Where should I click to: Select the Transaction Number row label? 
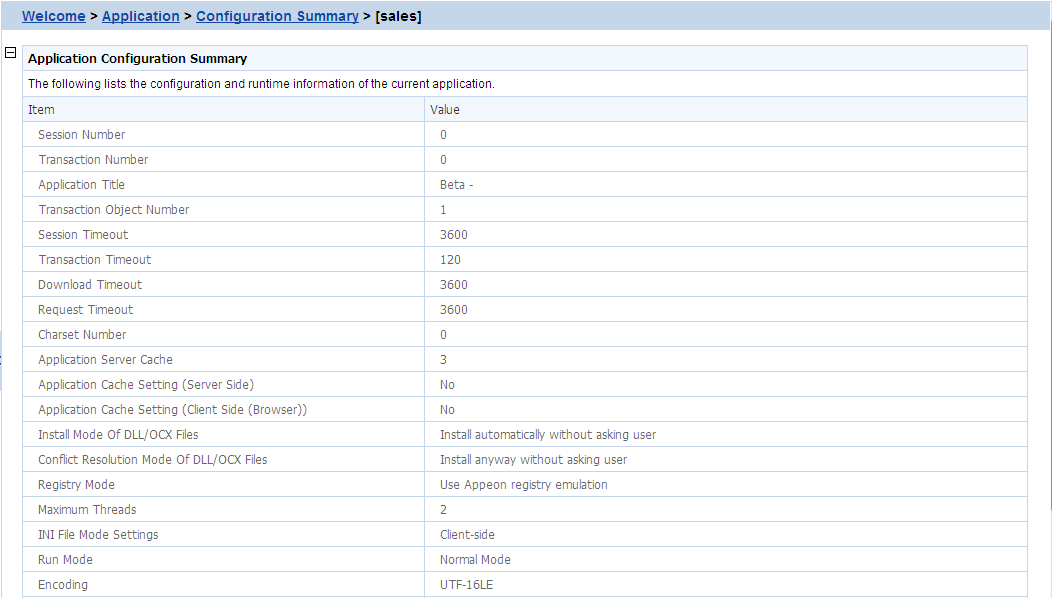pos(93,160)
